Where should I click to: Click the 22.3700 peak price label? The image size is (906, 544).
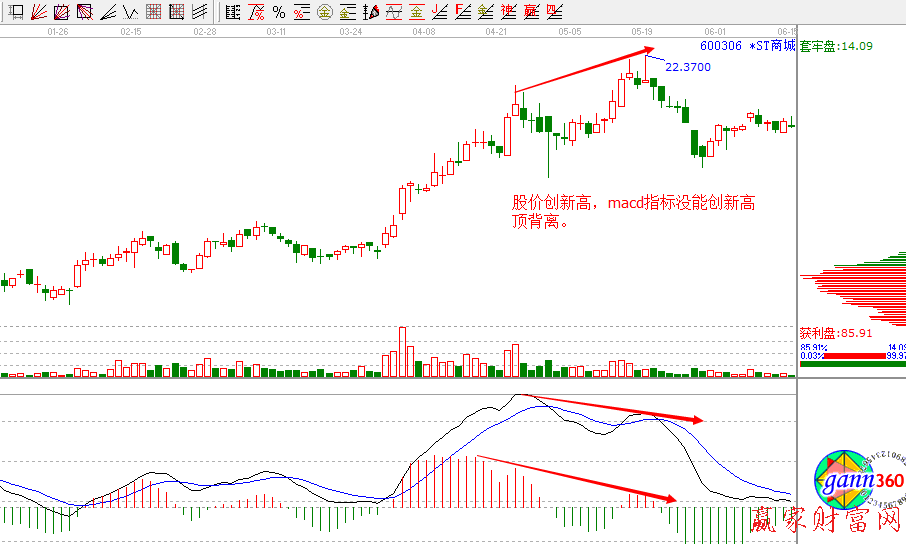[x=688, y=67]
